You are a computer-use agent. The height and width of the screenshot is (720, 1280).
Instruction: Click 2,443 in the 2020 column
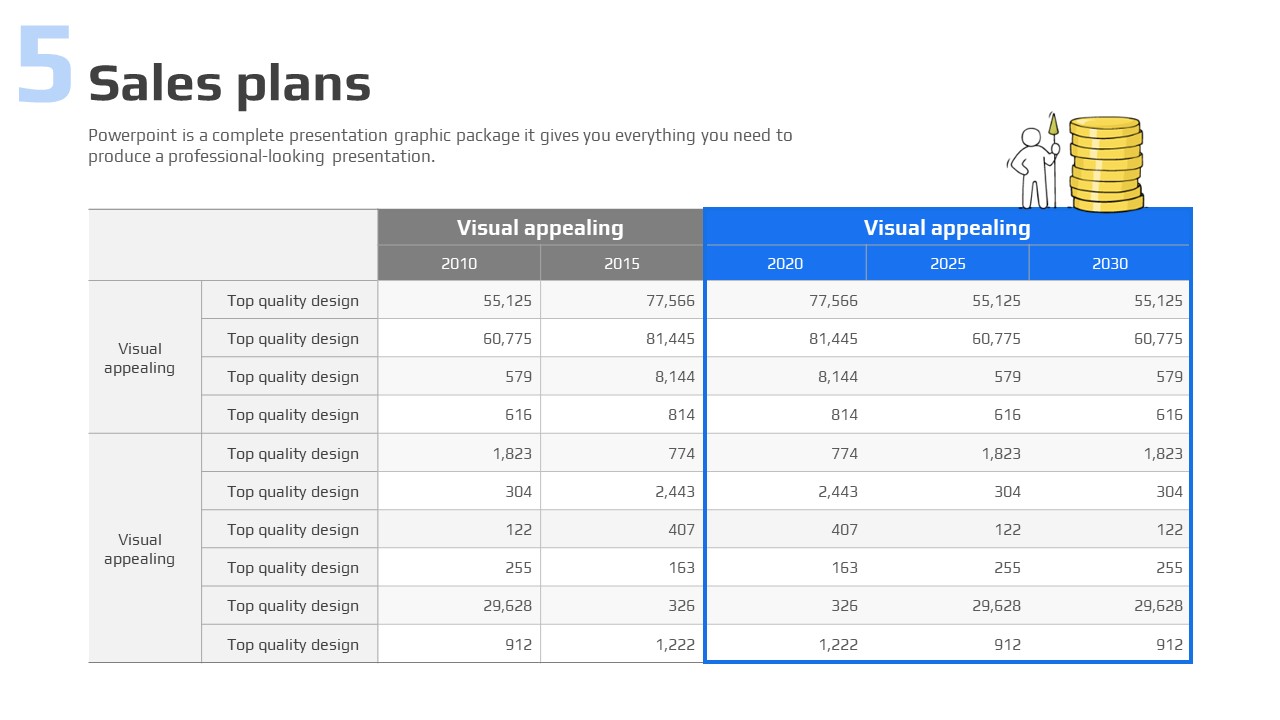838,491
